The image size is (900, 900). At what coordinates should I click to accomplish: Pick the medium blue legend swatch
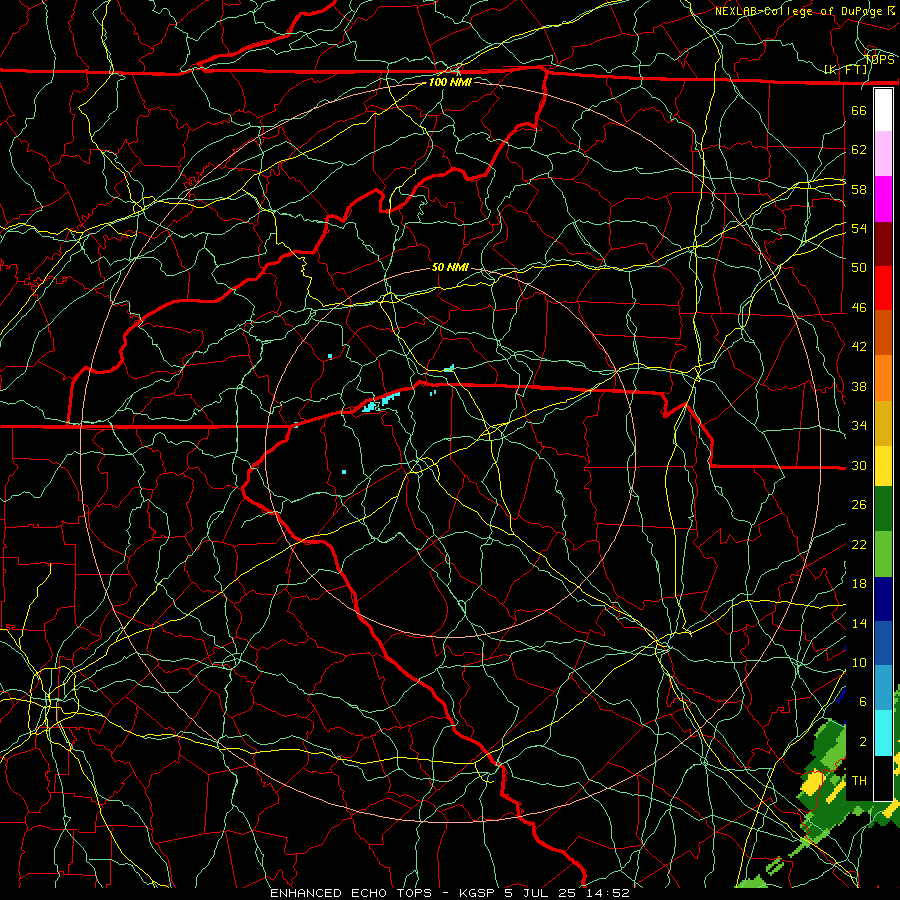click(883, 643)
